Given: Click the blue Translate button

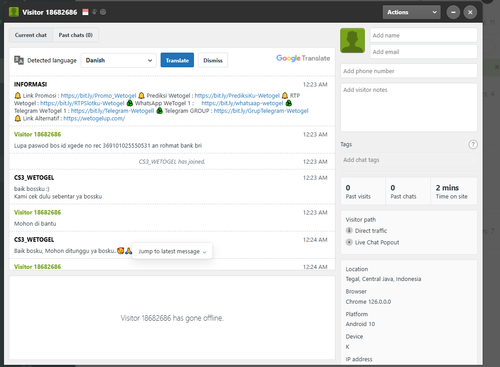Looking at the screenshot, I should click(177, 60).
